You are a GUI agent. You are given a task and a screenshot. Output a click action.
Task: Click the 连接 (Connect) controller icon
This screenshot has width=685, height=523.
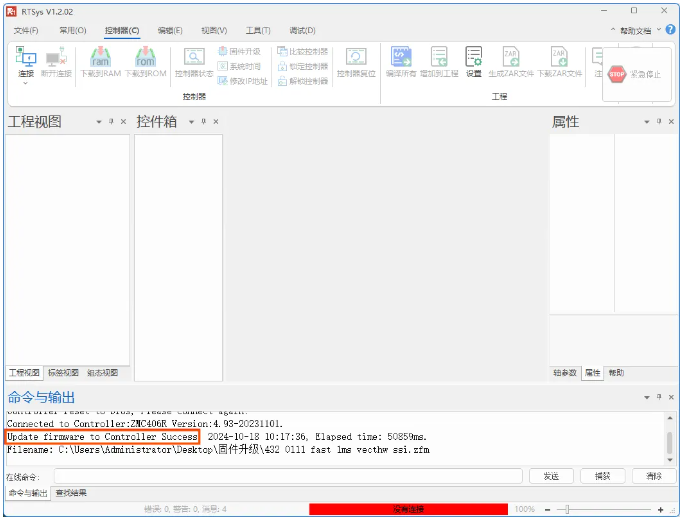[x=26, y=62]
